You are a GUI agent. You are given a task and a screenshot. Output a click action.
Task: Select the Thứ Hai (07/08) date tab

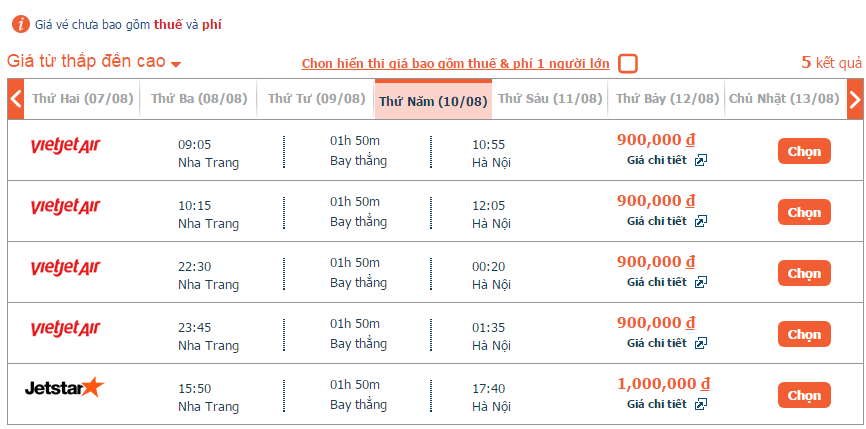tap(82, 99)
